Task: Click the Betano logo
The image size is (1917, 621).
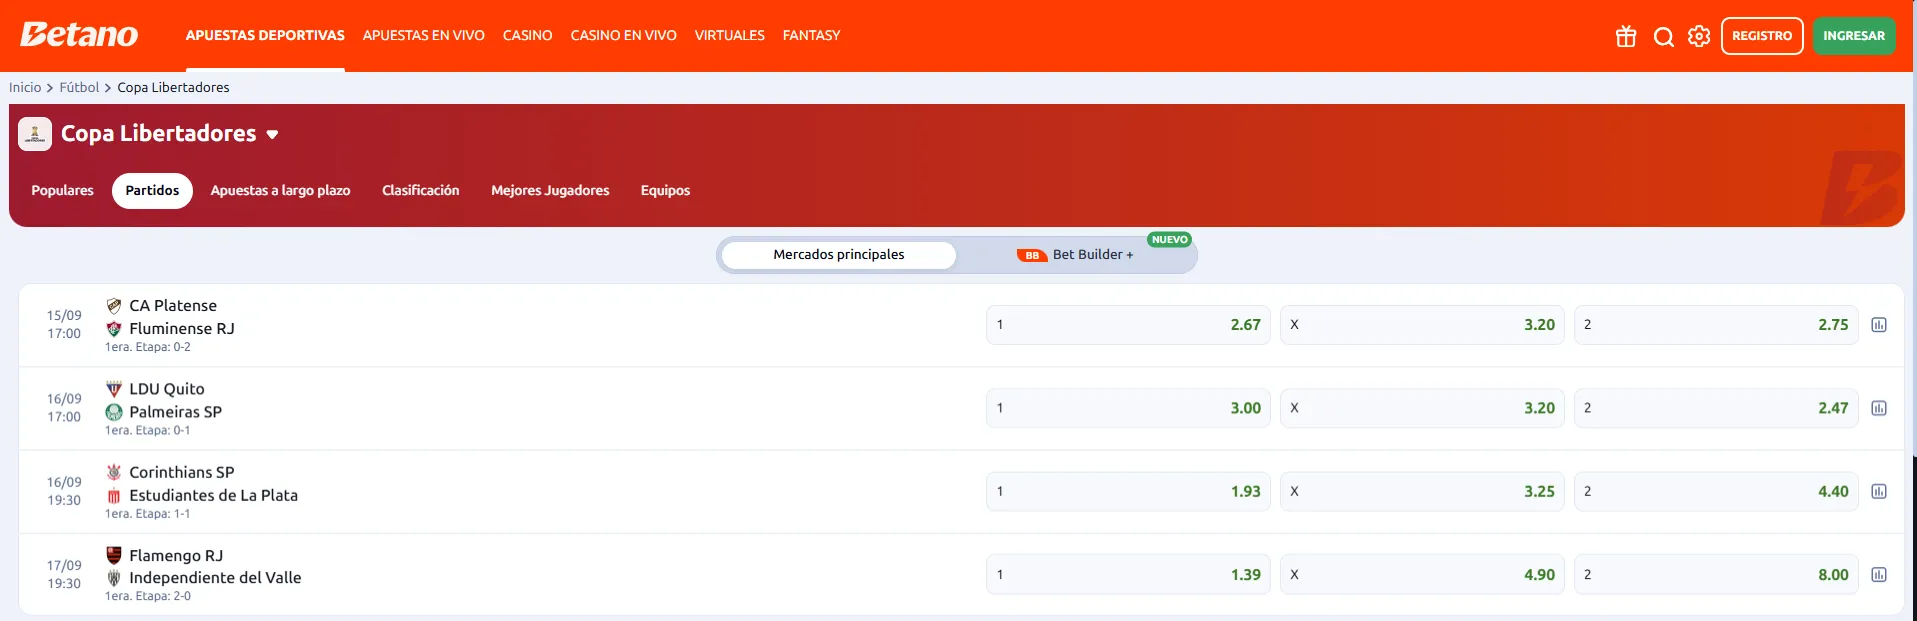Action: point(79,35)
